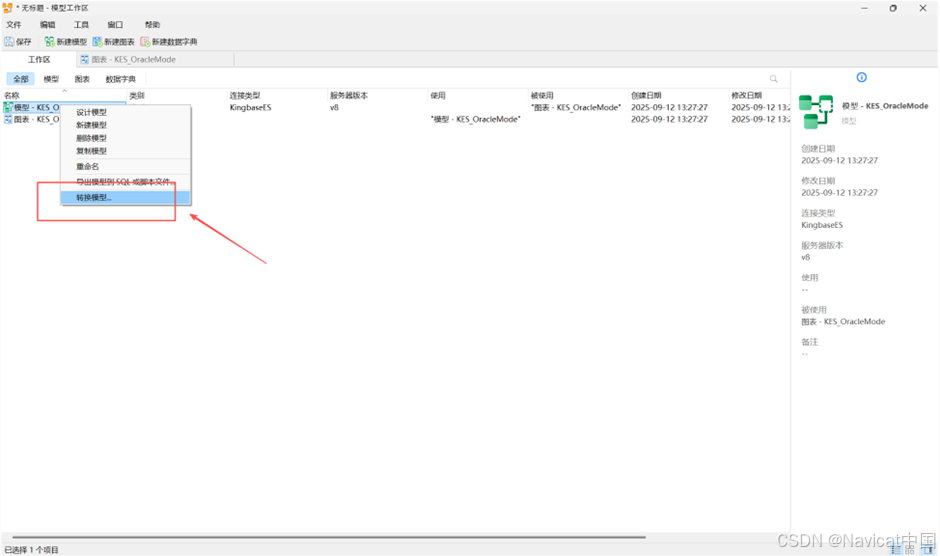Viewport: 940px width, 556px height.
Task: Sort by the 修改日期 column header
Action: 759,95
